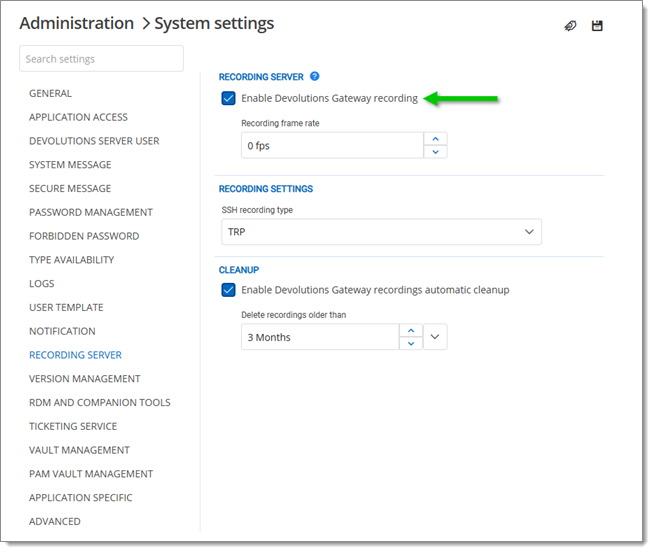Image resolution: width=653 pixels, height=552 pixels.
Task: Click the save settings floppy disk icon
Action: (597, 26)
